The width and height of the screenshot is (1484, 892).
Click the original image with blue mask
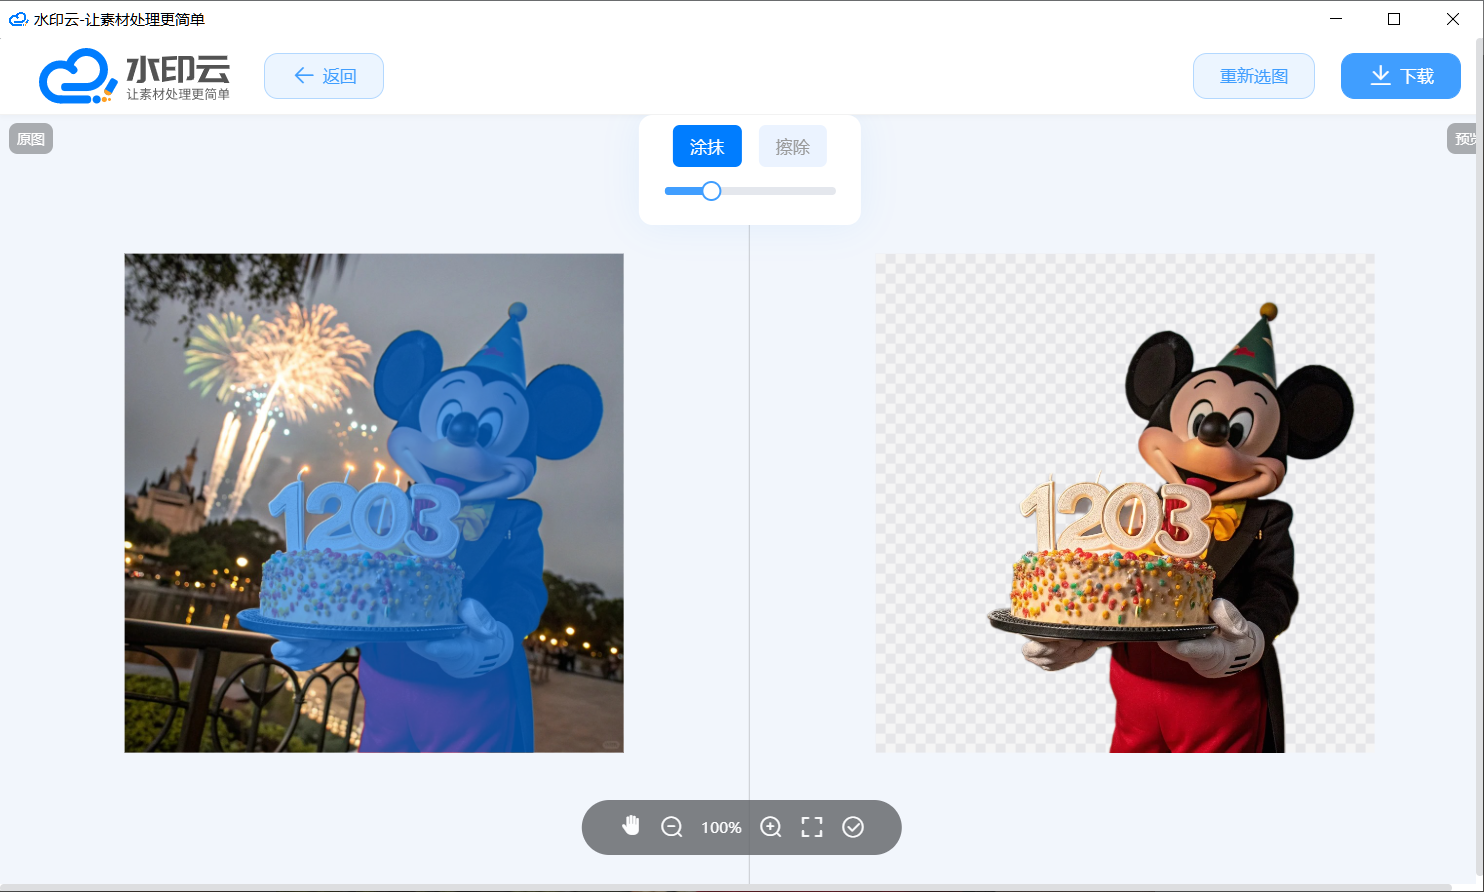coord(374,503)
